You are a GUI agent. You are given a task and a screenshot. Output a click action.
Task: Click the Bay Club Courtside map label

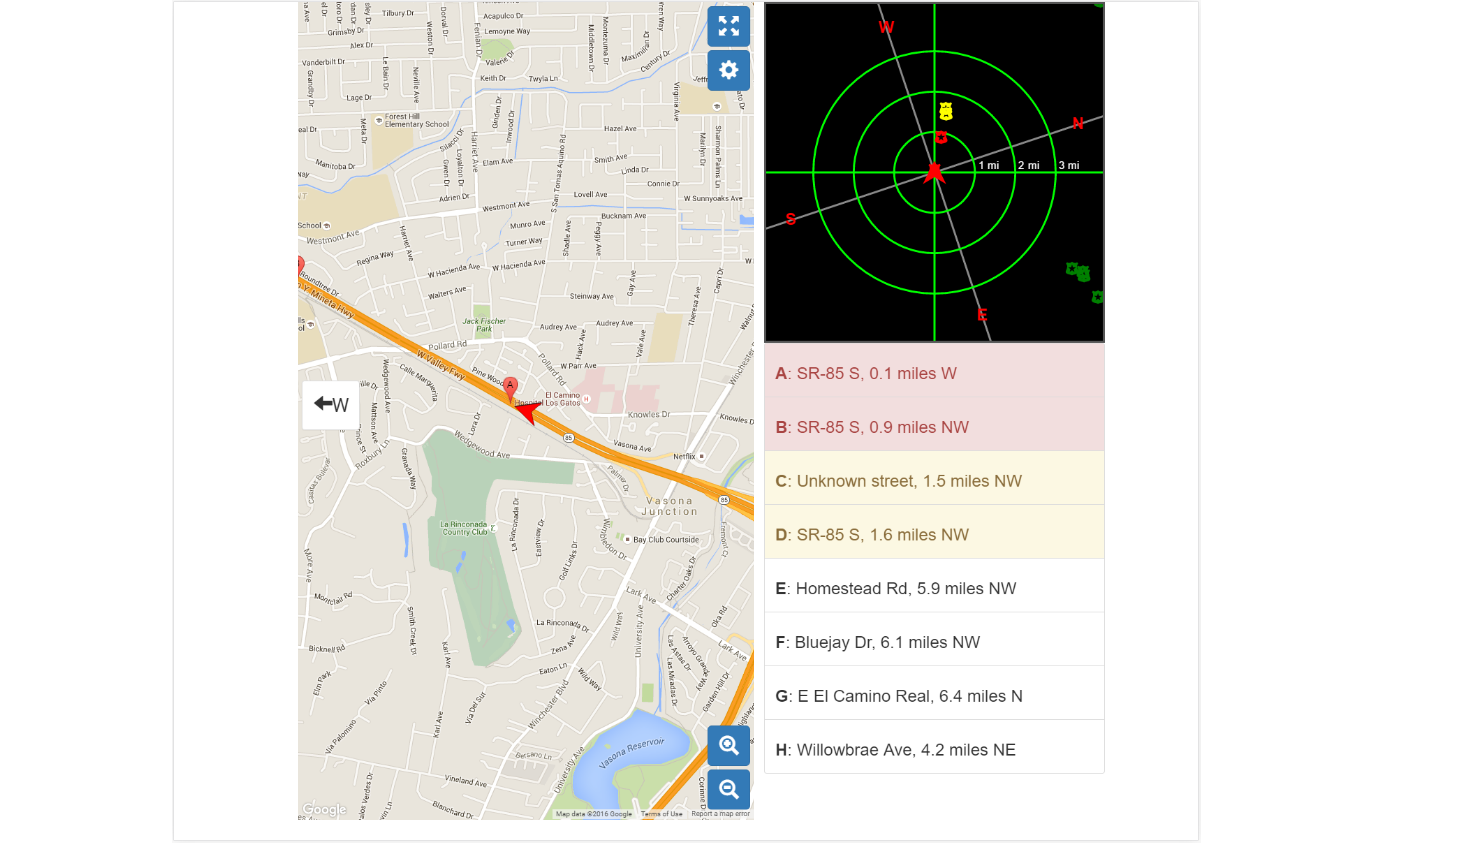tap(666, 539)
